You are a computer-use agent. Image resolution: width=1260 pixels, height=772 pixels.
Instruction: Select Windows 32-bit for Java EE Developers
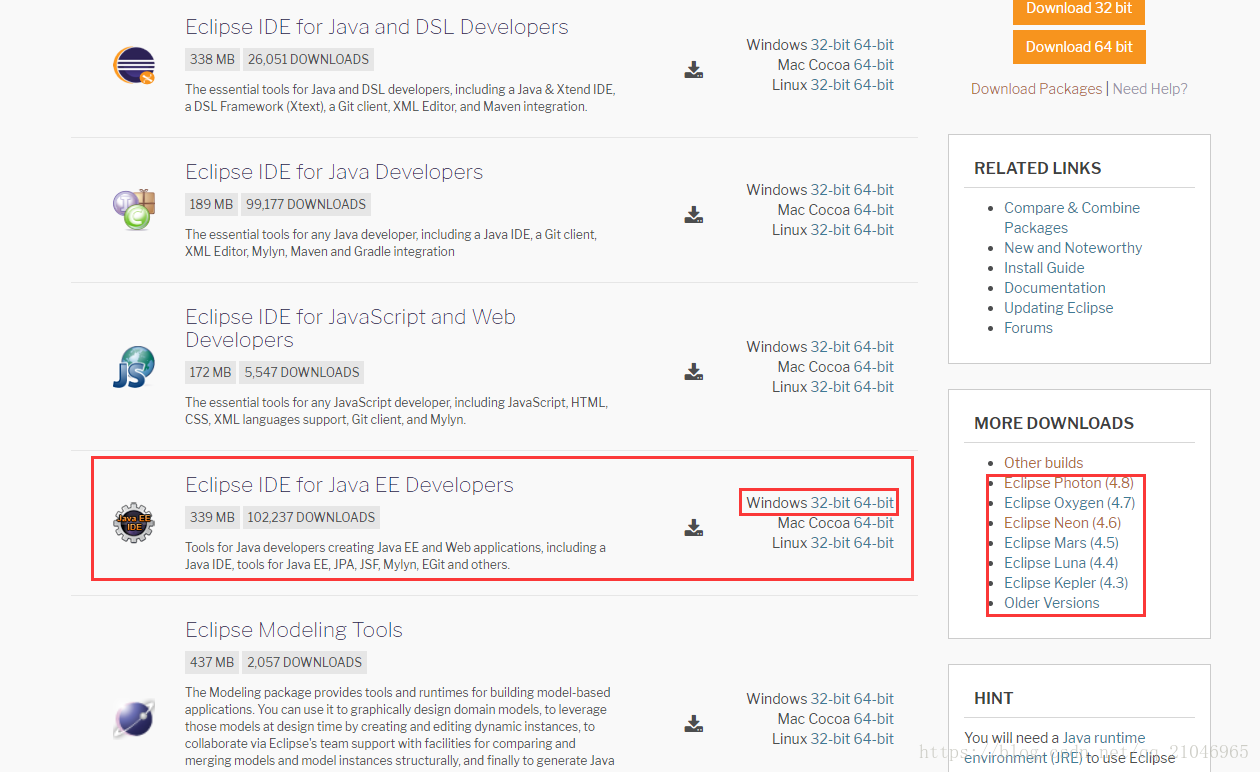click(830, 503)
